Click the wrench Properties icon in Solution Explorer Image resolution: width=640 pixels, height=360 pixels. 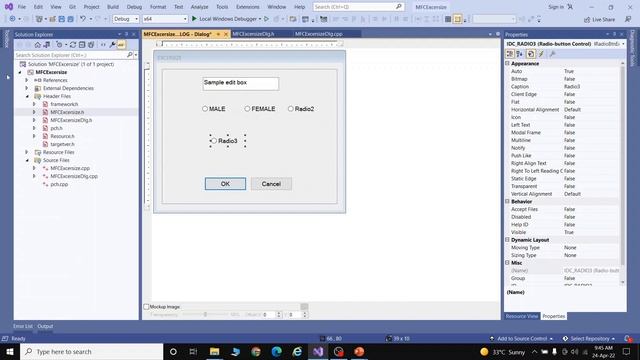[112, 44]
